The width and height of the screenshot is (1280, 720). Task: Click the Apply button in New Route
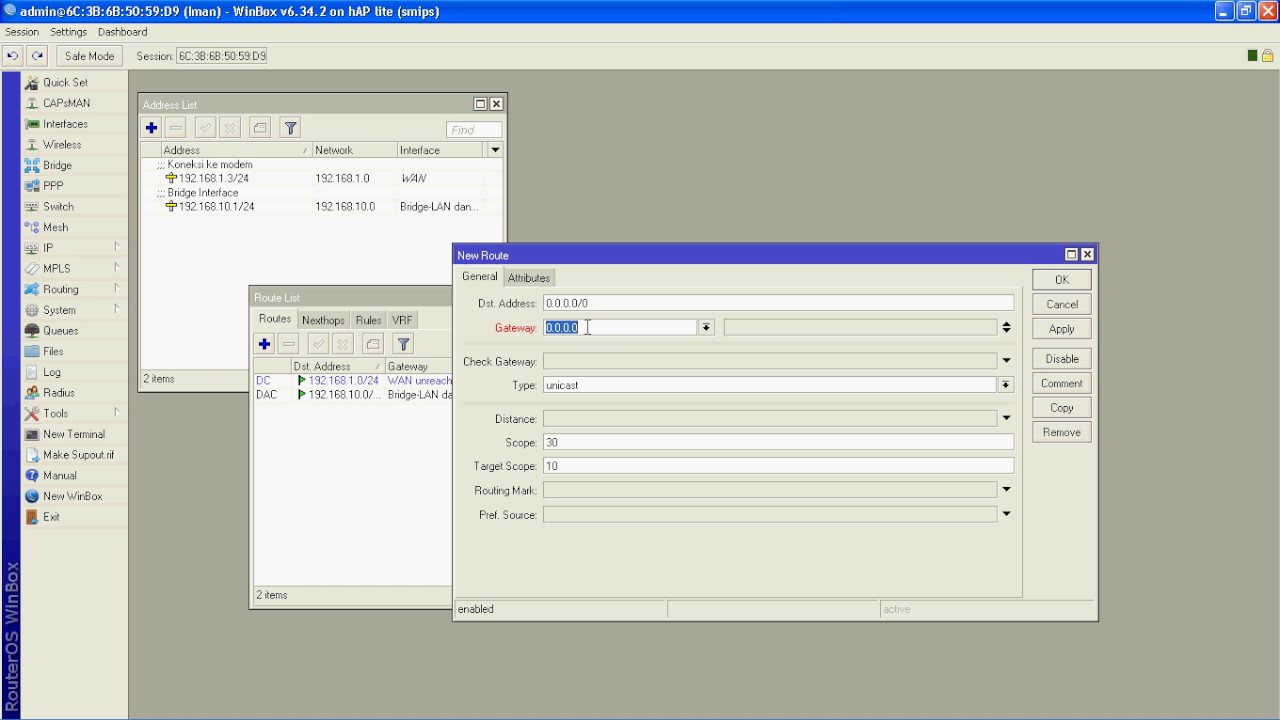[1061, 329]
